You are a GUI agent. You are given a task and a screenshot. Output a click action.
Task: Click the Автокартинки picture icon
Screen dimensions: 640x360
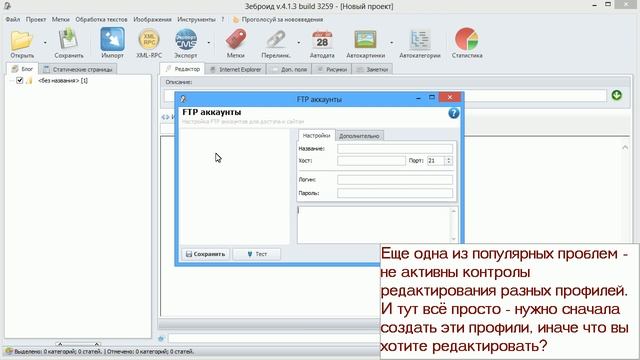[365, 40]
